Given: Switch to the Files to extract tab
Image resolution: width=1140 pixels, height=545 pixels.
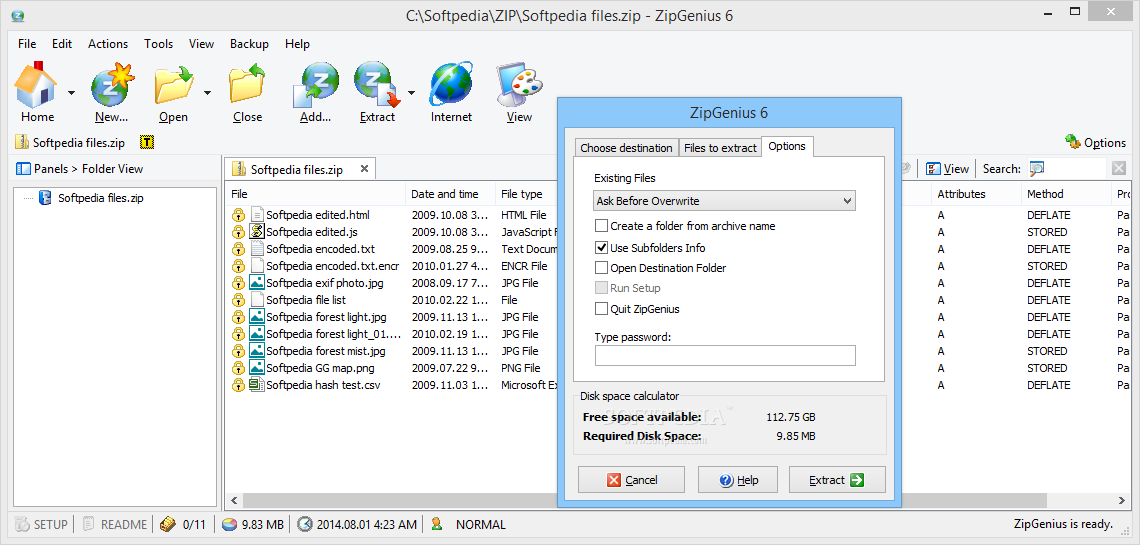Looking at the screenshot, I should (720, 148).
